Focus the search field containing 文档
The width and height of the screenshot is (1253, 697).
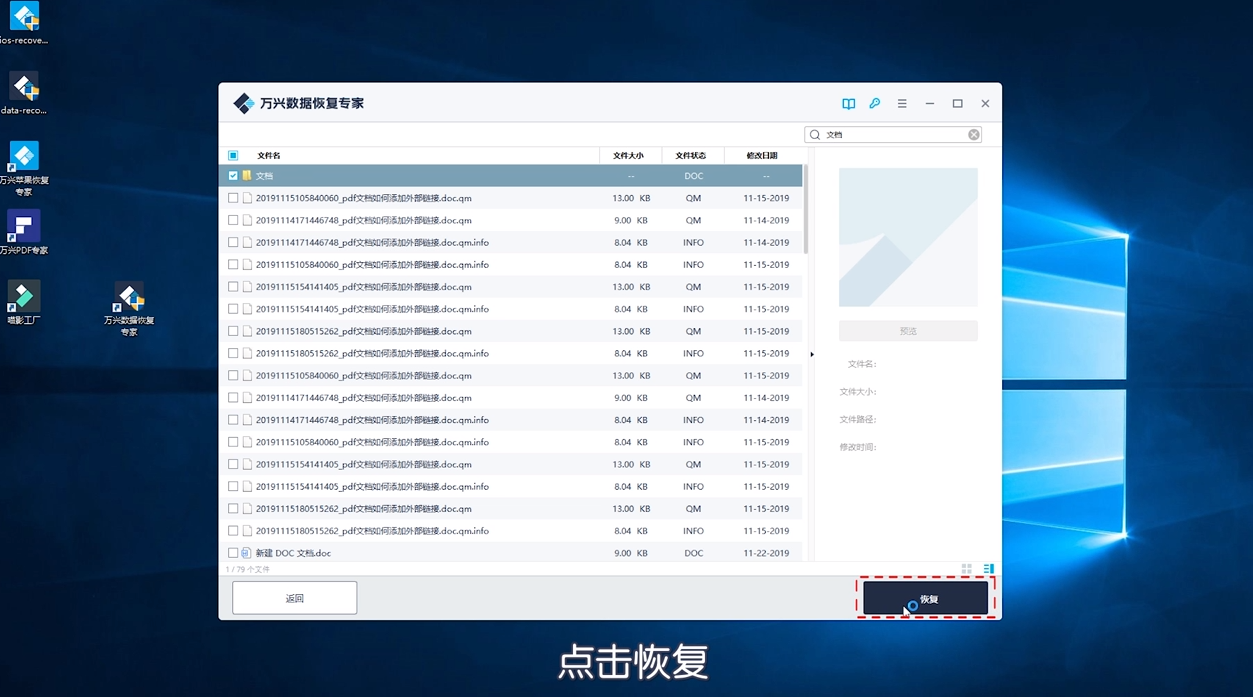click(x=893, y=135)
